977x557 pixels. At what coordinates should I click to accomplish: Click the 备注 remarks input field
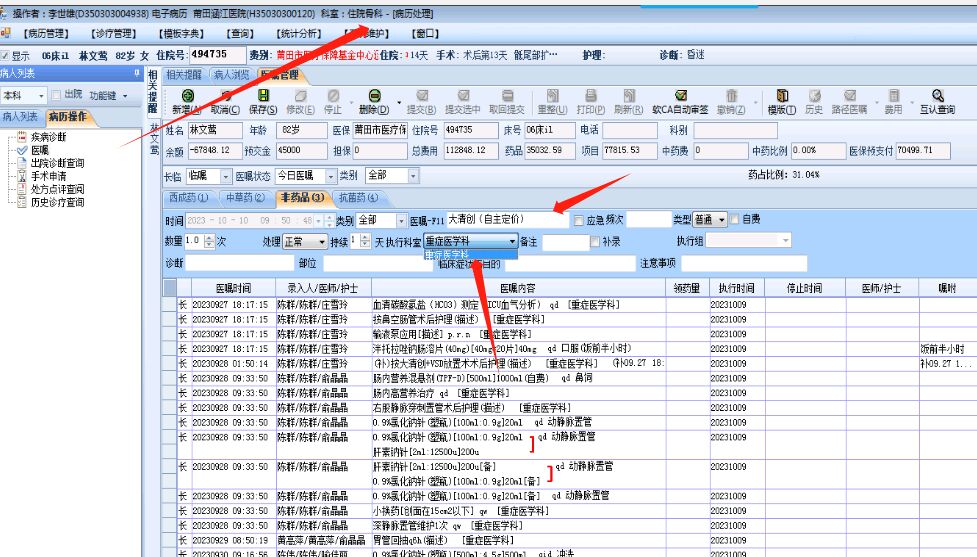565,242
